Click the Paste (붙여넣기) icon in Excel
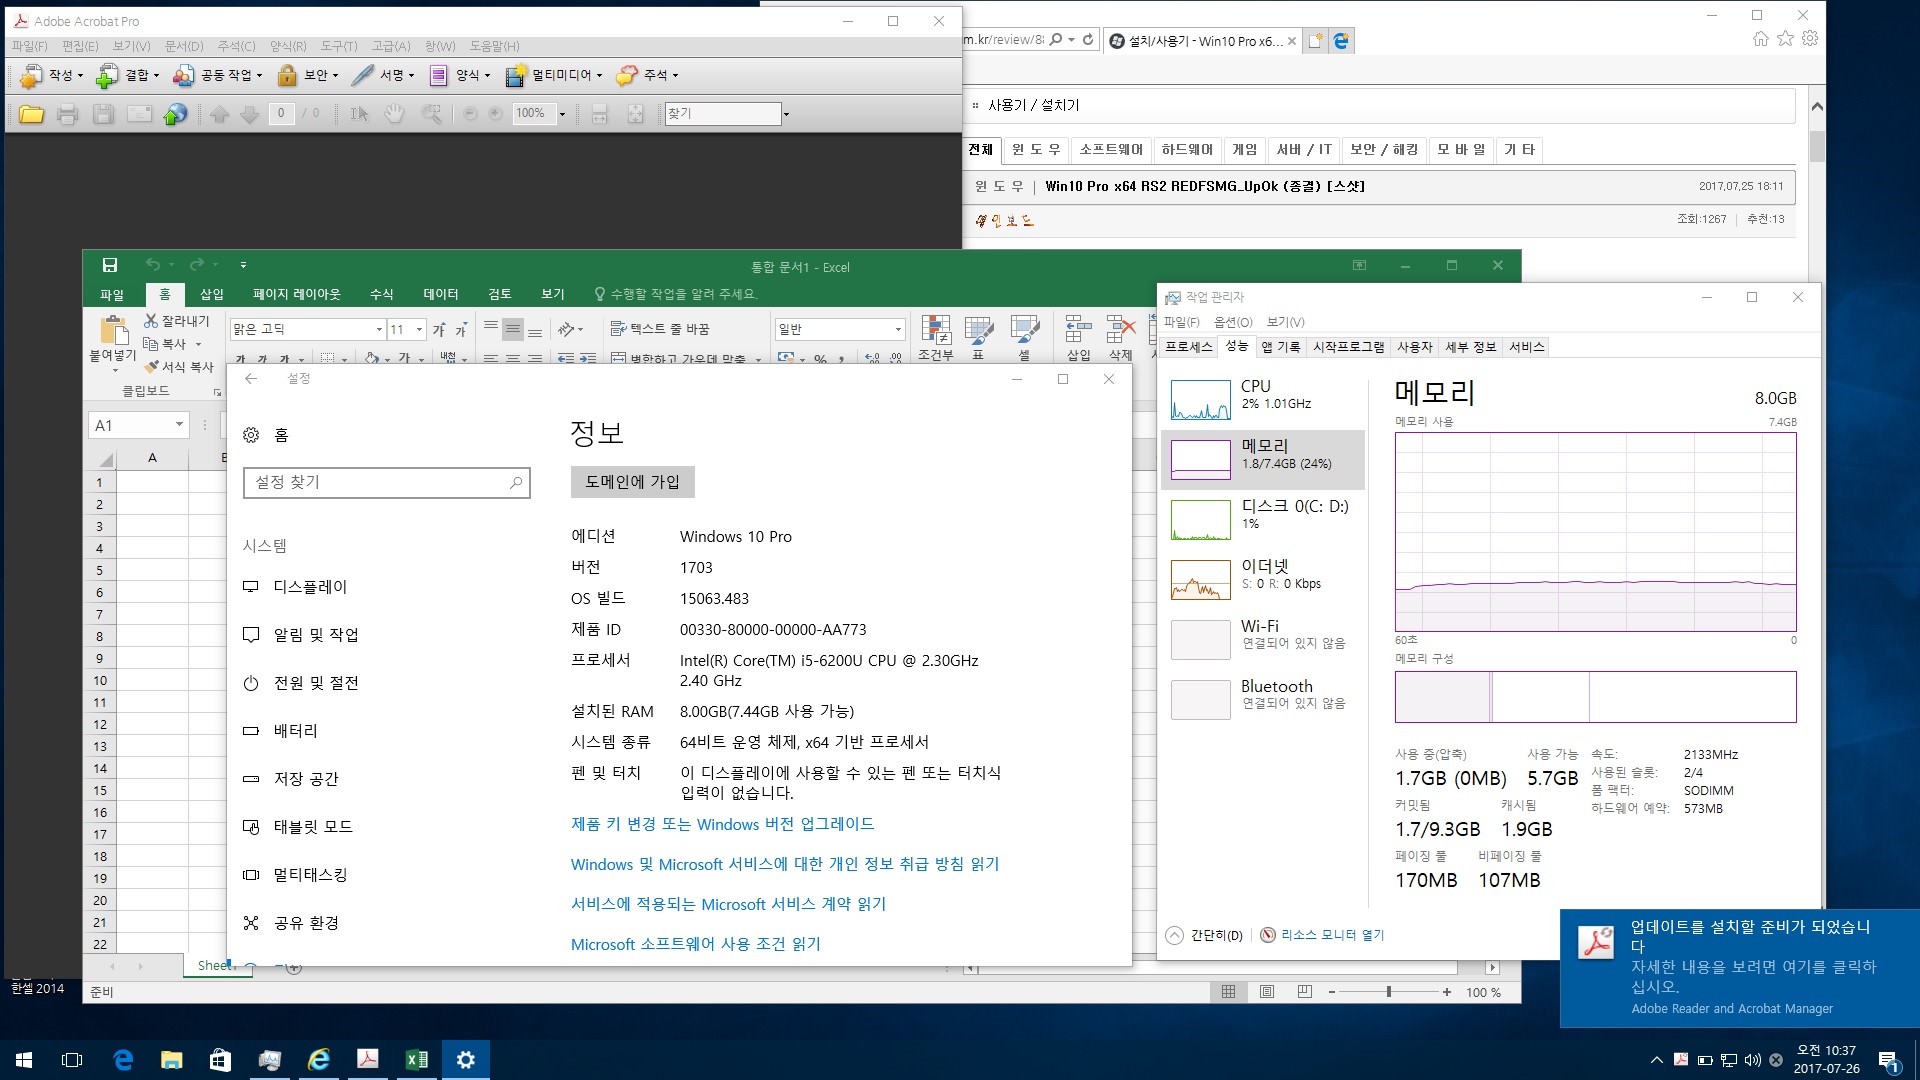Screen dimensions: 1920x1080 point(113,330)
